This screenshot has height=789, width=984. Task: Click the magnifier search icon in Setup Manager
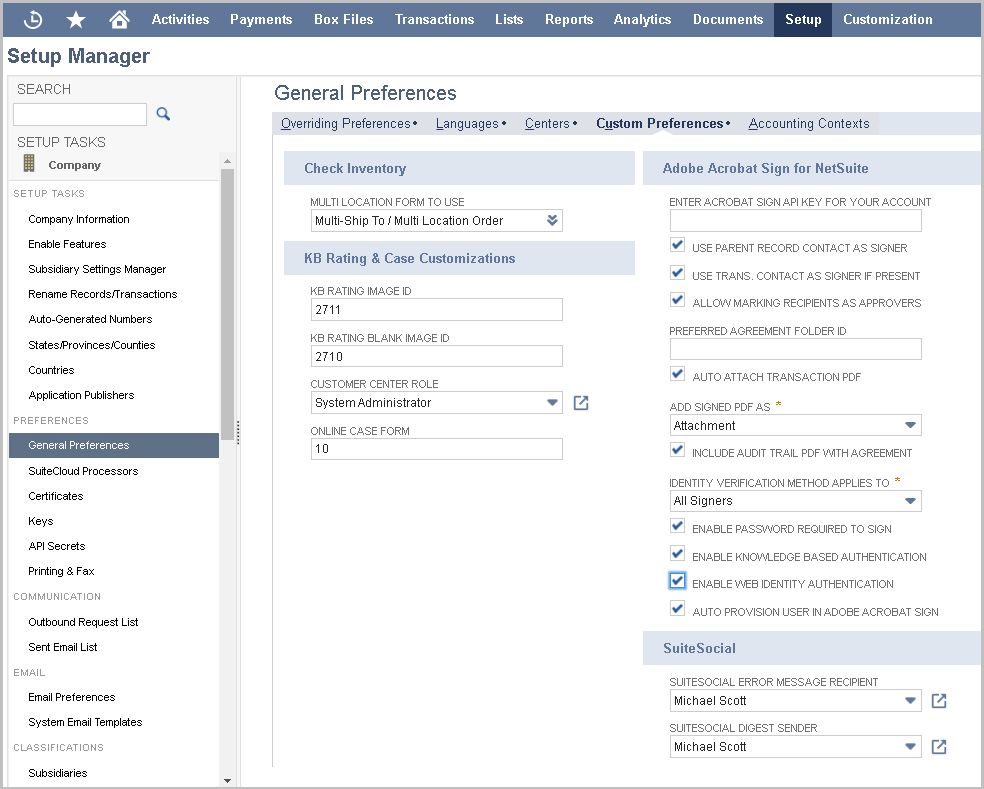click(163, 114)
